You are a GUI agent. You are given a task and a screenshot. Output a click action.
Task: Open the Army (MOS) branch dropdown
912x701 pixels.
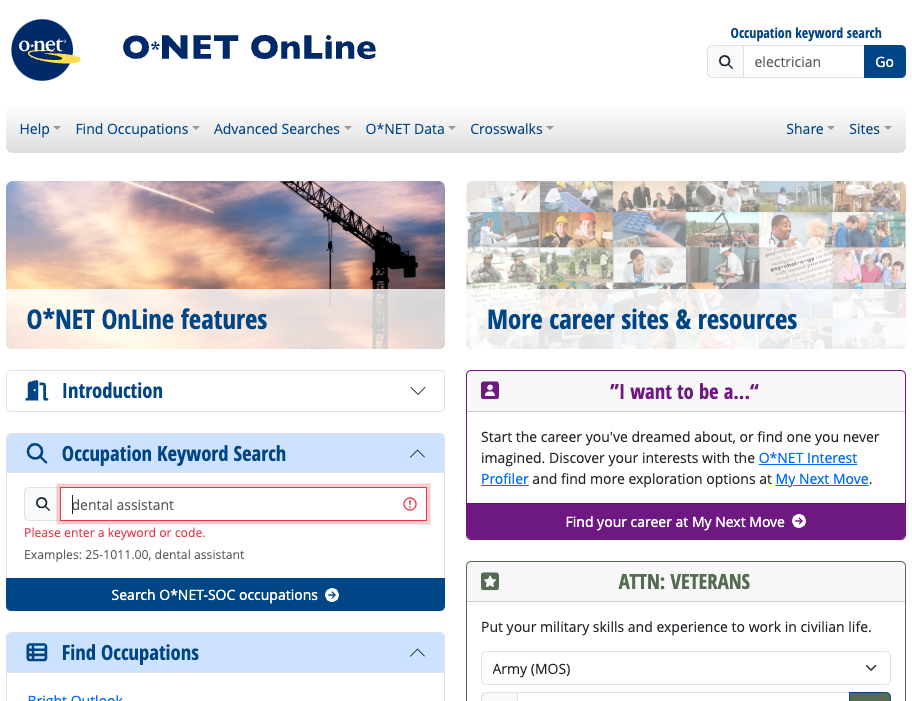[x=686, y=668]
